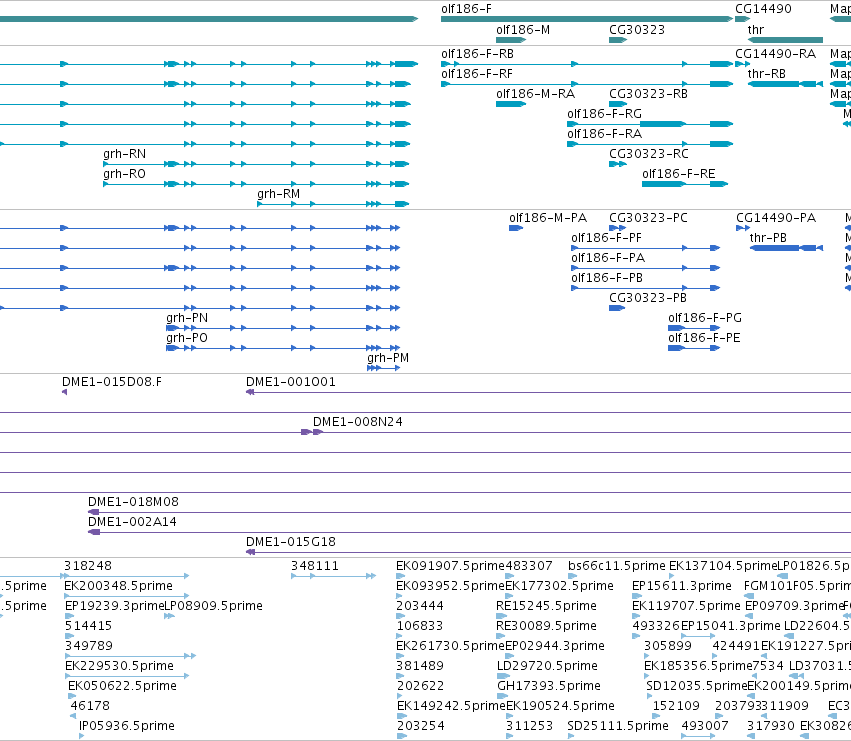
Task: Click the CG14490 gene label
Action: 763,9
